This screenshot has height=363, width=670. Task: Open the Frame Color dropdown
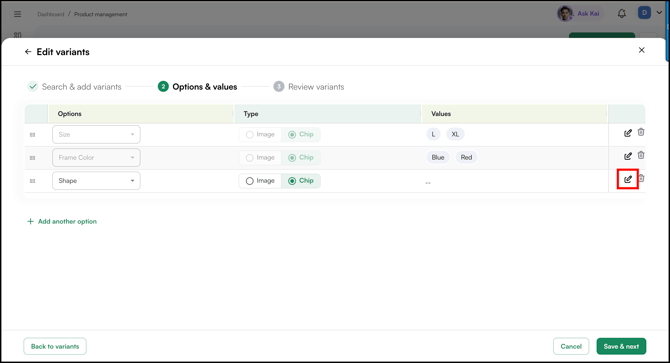coord(96,158)
